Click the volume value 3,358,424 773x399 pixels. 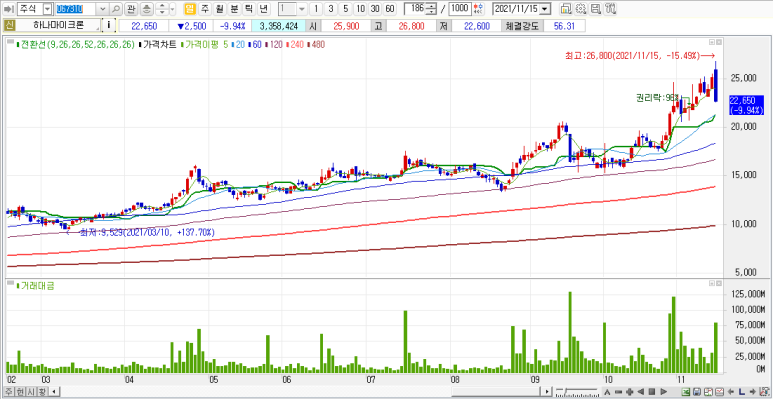pyautogui.click(x=279, y=26)
